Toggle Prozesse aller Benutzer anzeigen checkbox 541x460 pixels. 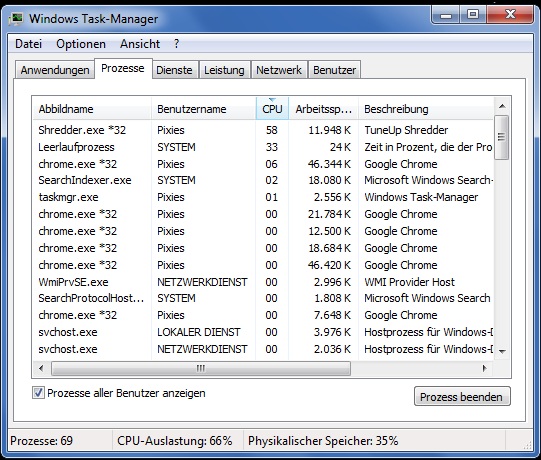coord(38,393)
